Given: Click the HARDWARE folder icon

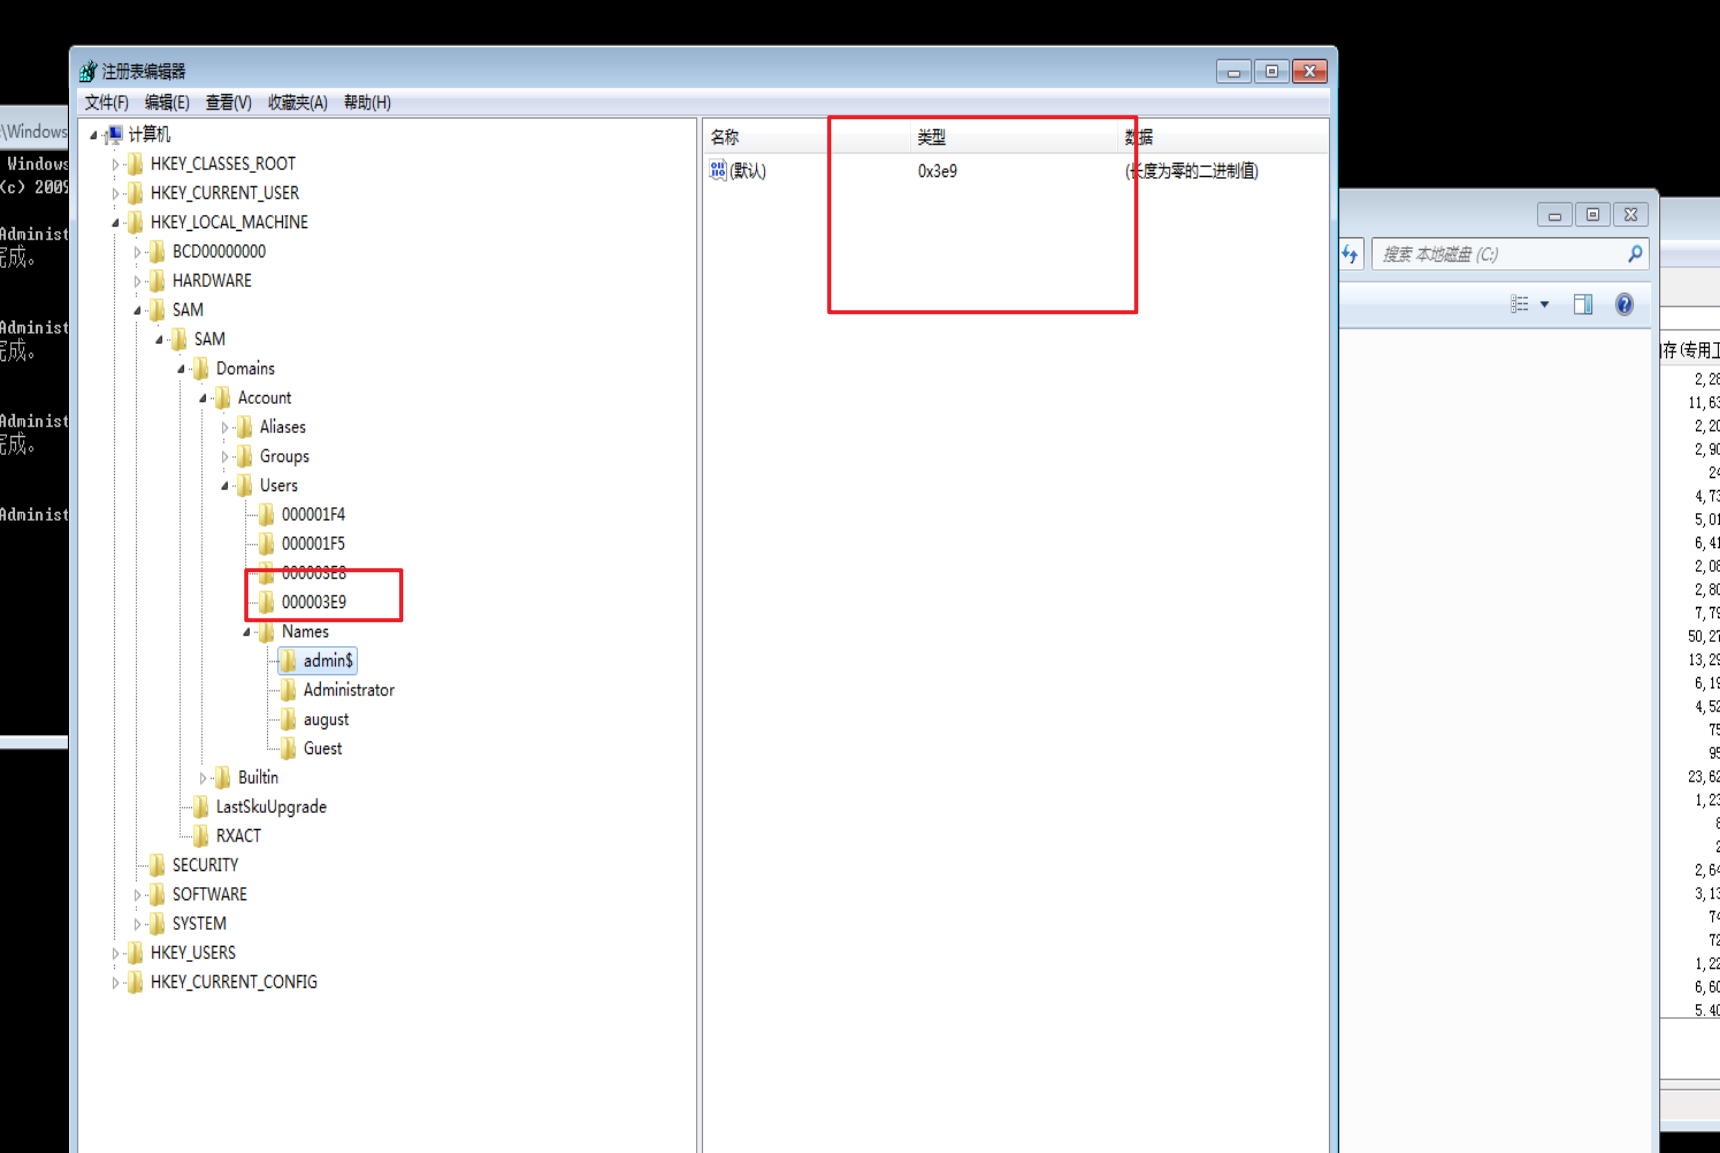Looking at the screenshot, I should click(x=157, y=280).
